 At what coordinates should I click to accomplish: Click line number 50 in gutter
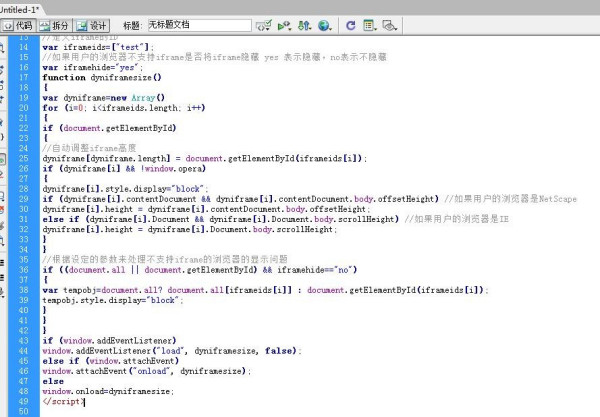[x=24, y=412]
